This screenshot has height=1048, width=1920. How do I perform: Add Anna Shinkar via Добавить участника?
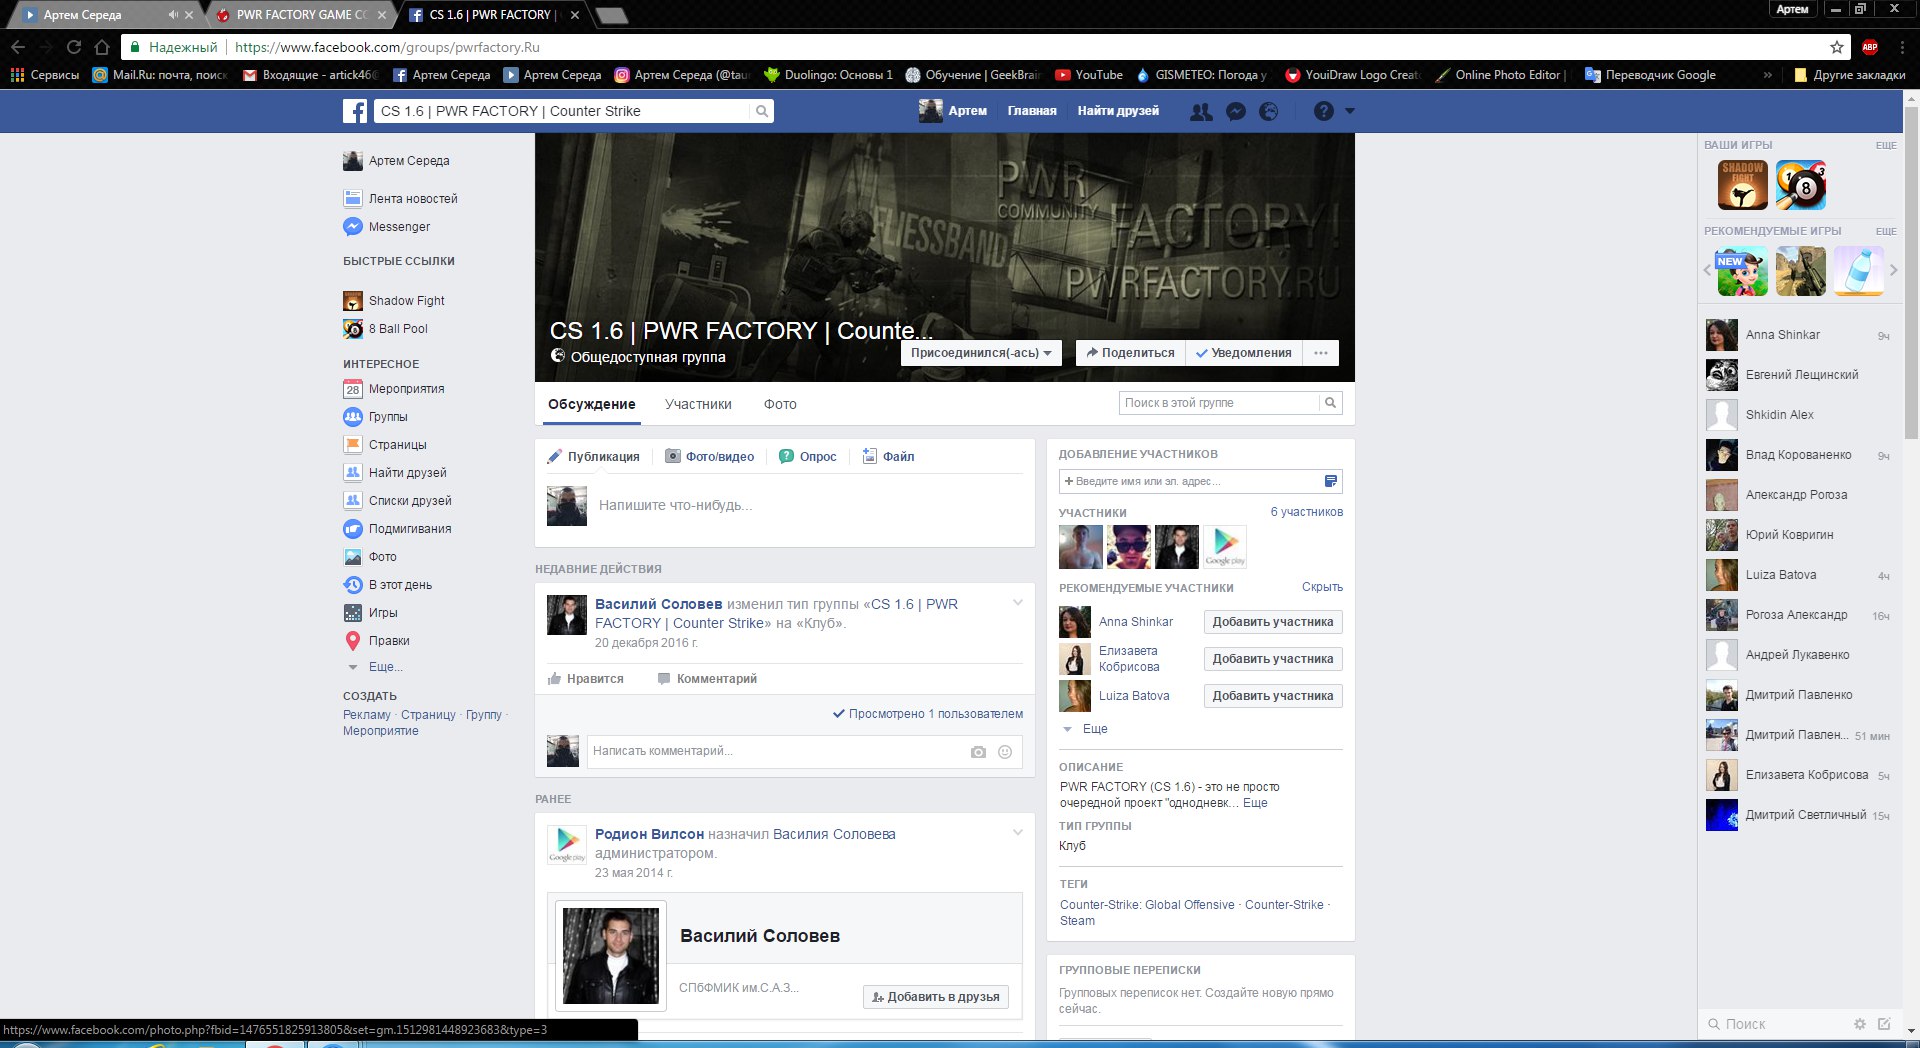pyautogui.click(x=1272, y=622)
